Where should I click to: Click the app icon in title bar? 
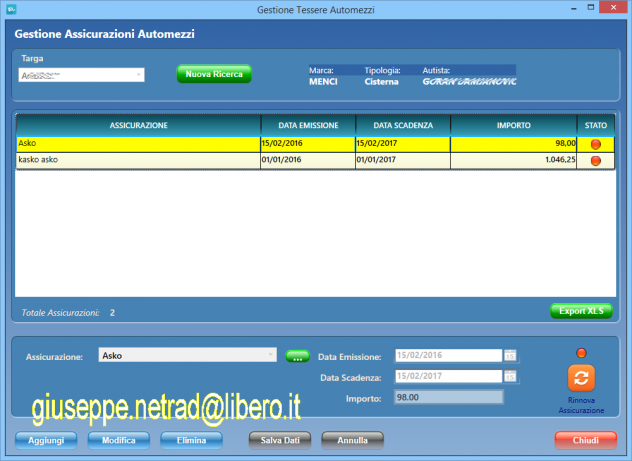point(11,9)
